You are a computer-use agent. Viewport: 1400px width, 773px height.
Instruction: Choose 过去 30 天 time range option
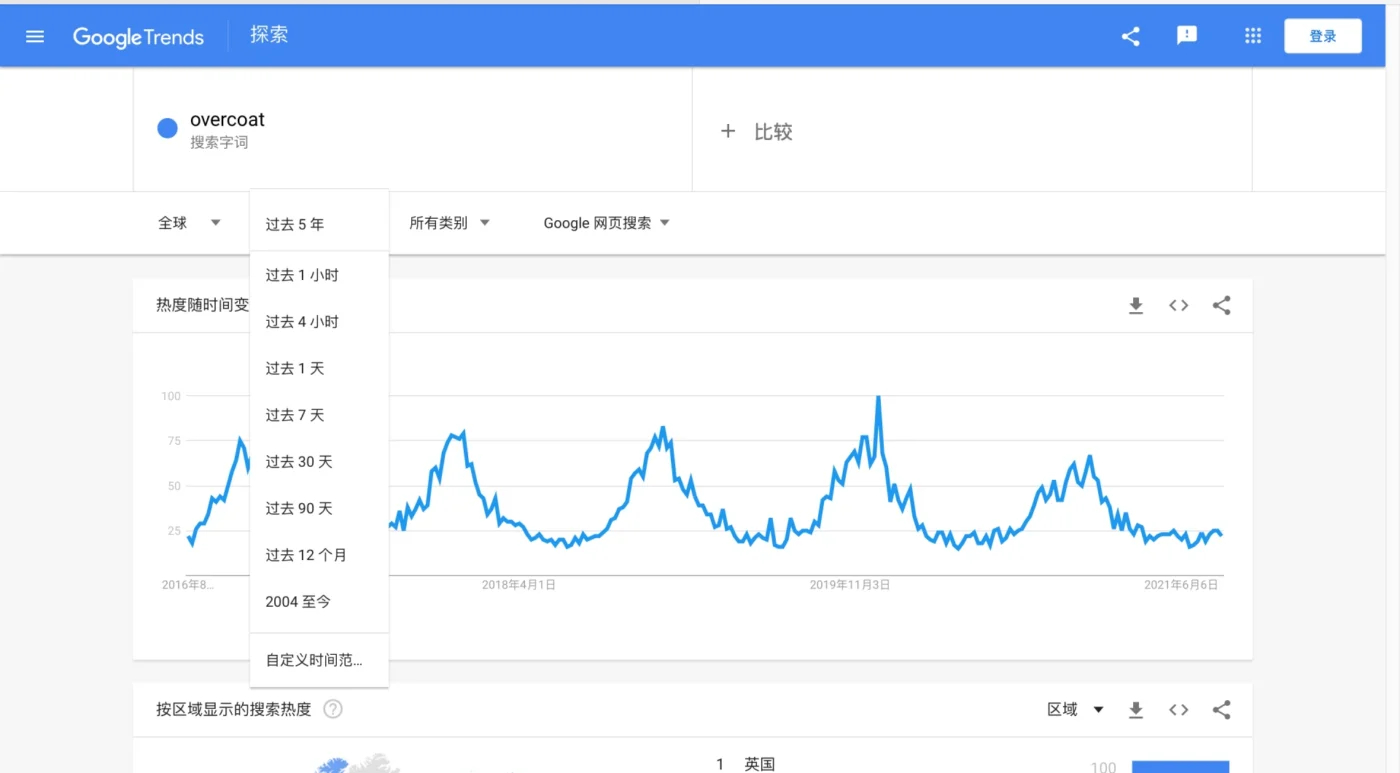(x=299, y=462)
